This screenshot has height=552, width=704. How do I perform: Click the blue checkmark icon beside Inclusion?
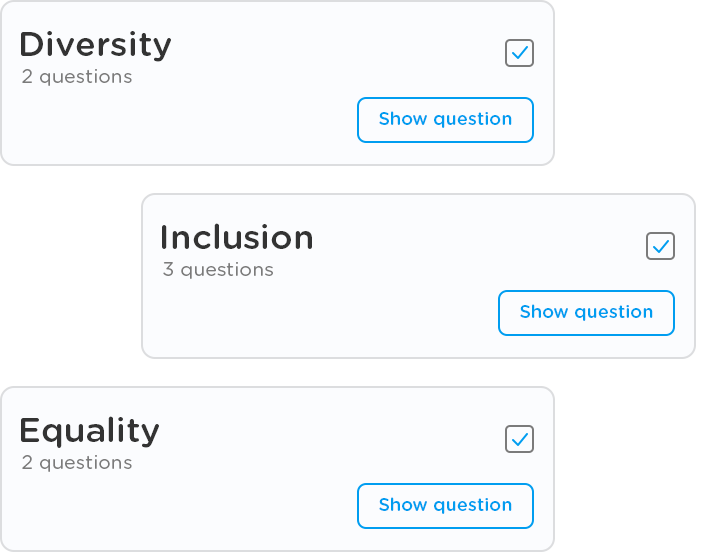pyautogui.click(x=661, y=245)
